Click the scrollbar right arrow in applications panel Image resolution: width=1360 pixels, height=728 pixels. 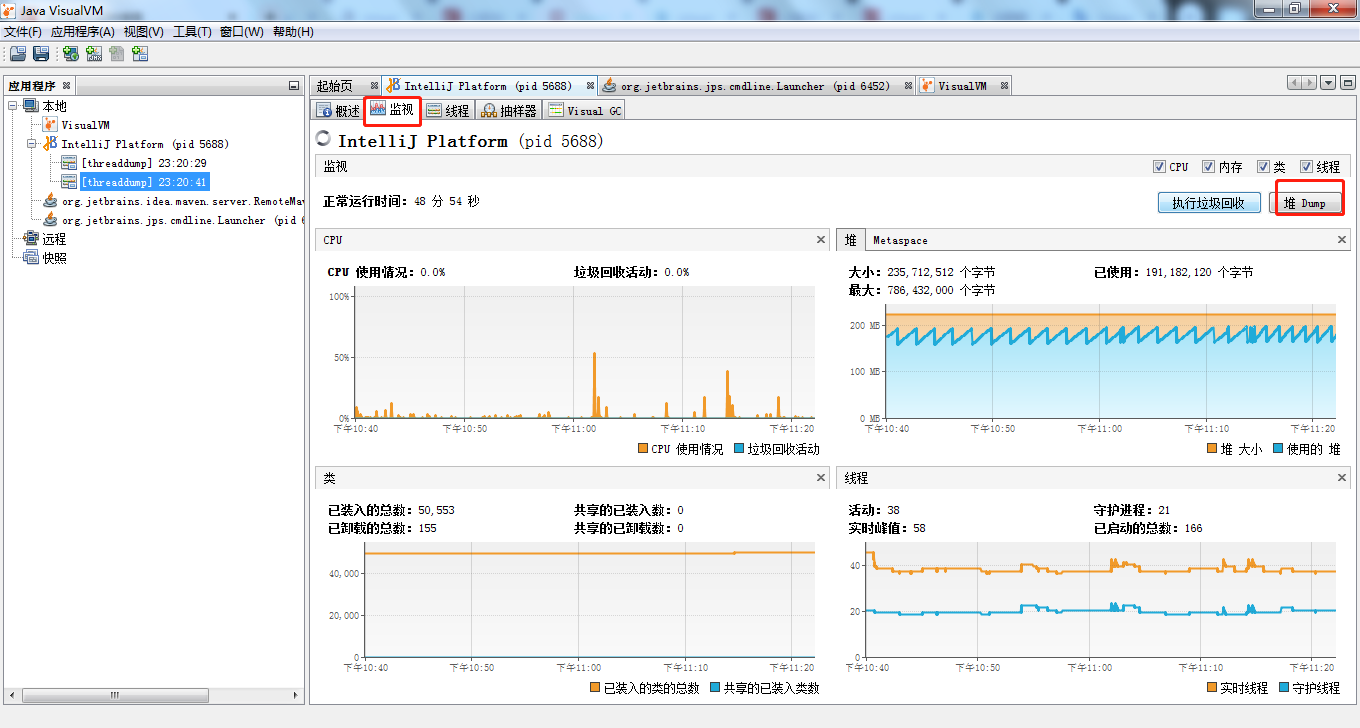click(295, 694)
